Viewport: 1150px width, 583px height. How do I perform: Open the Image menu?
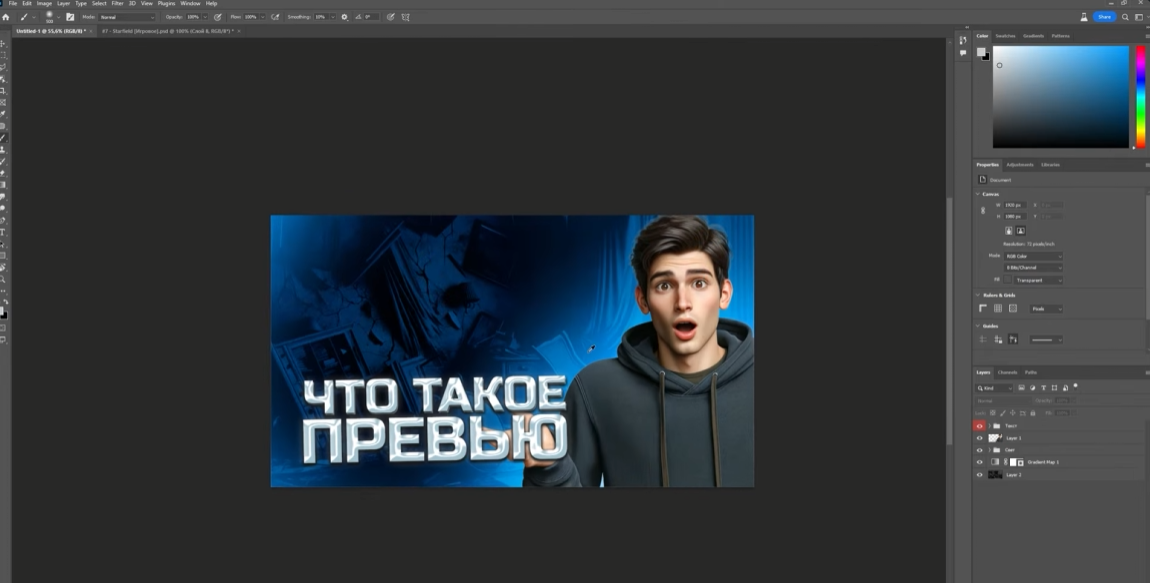pos(44,4)
